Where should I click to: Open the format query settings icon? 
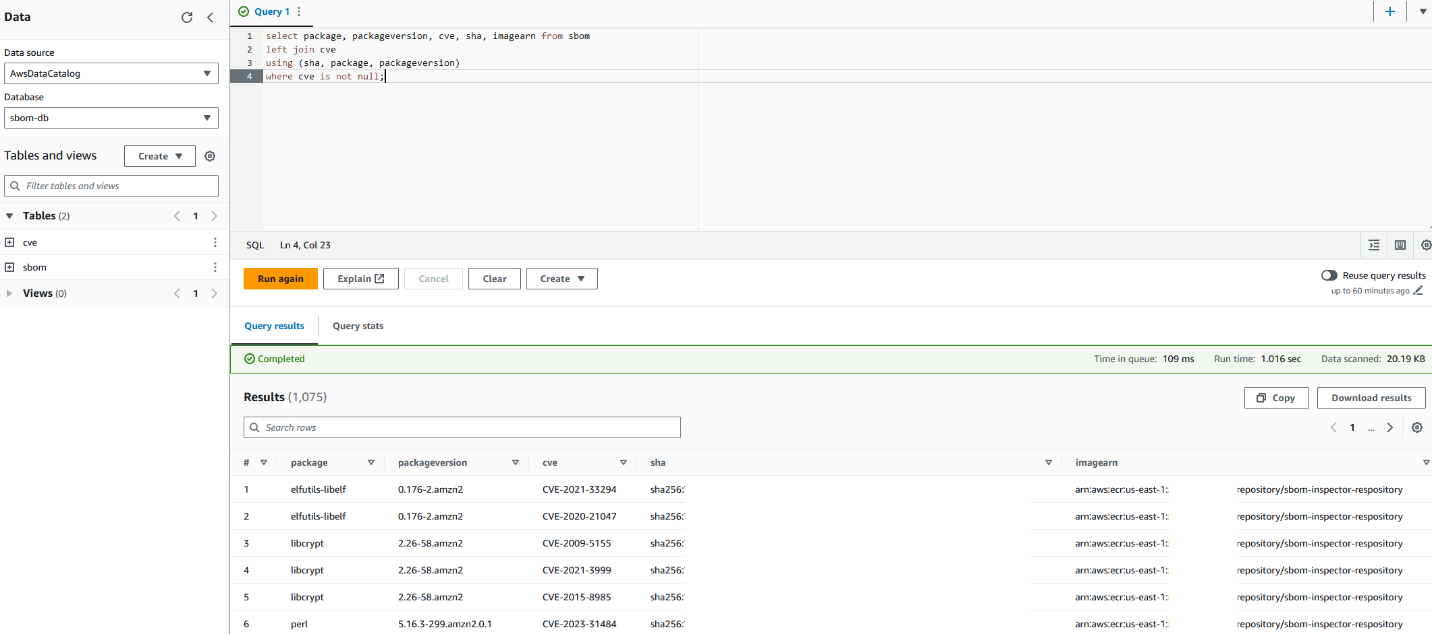pos(1373,245)
